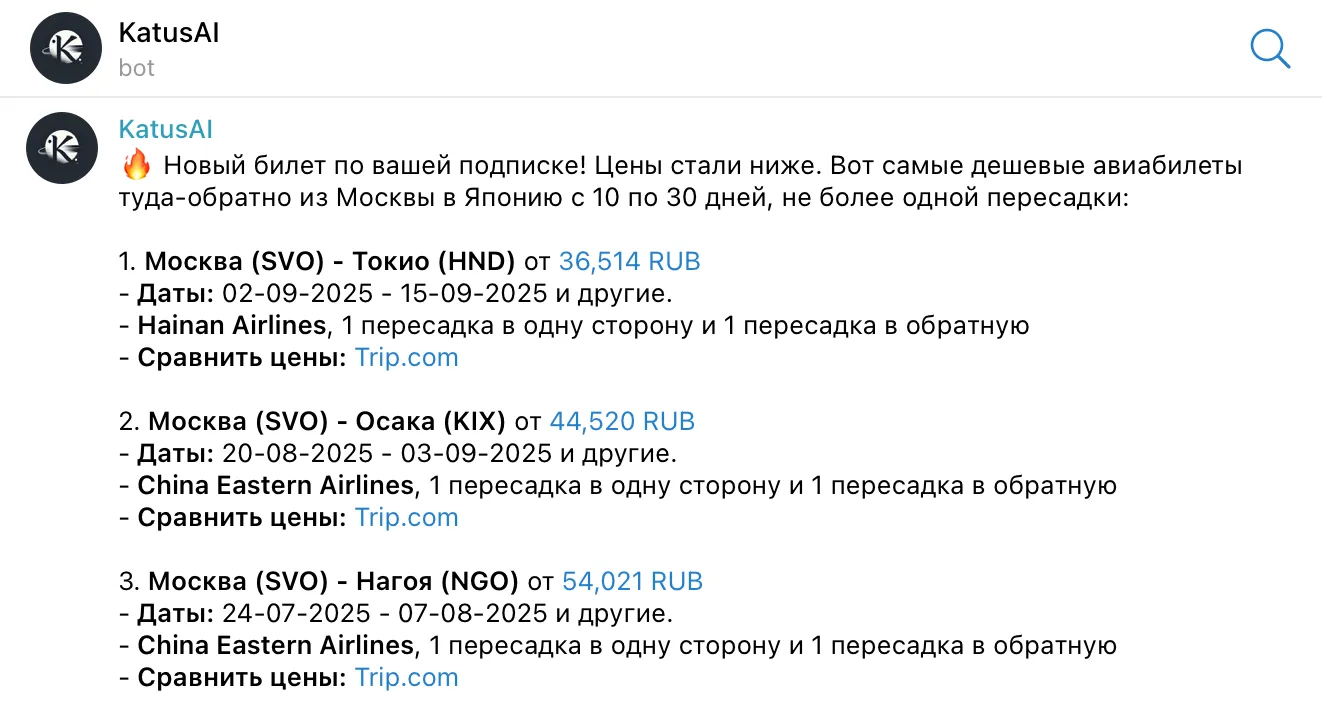Screen dimensions: 1322x714
Task: Open the Trip.com link for the Tokyo flight
Action: pos(406,358)
